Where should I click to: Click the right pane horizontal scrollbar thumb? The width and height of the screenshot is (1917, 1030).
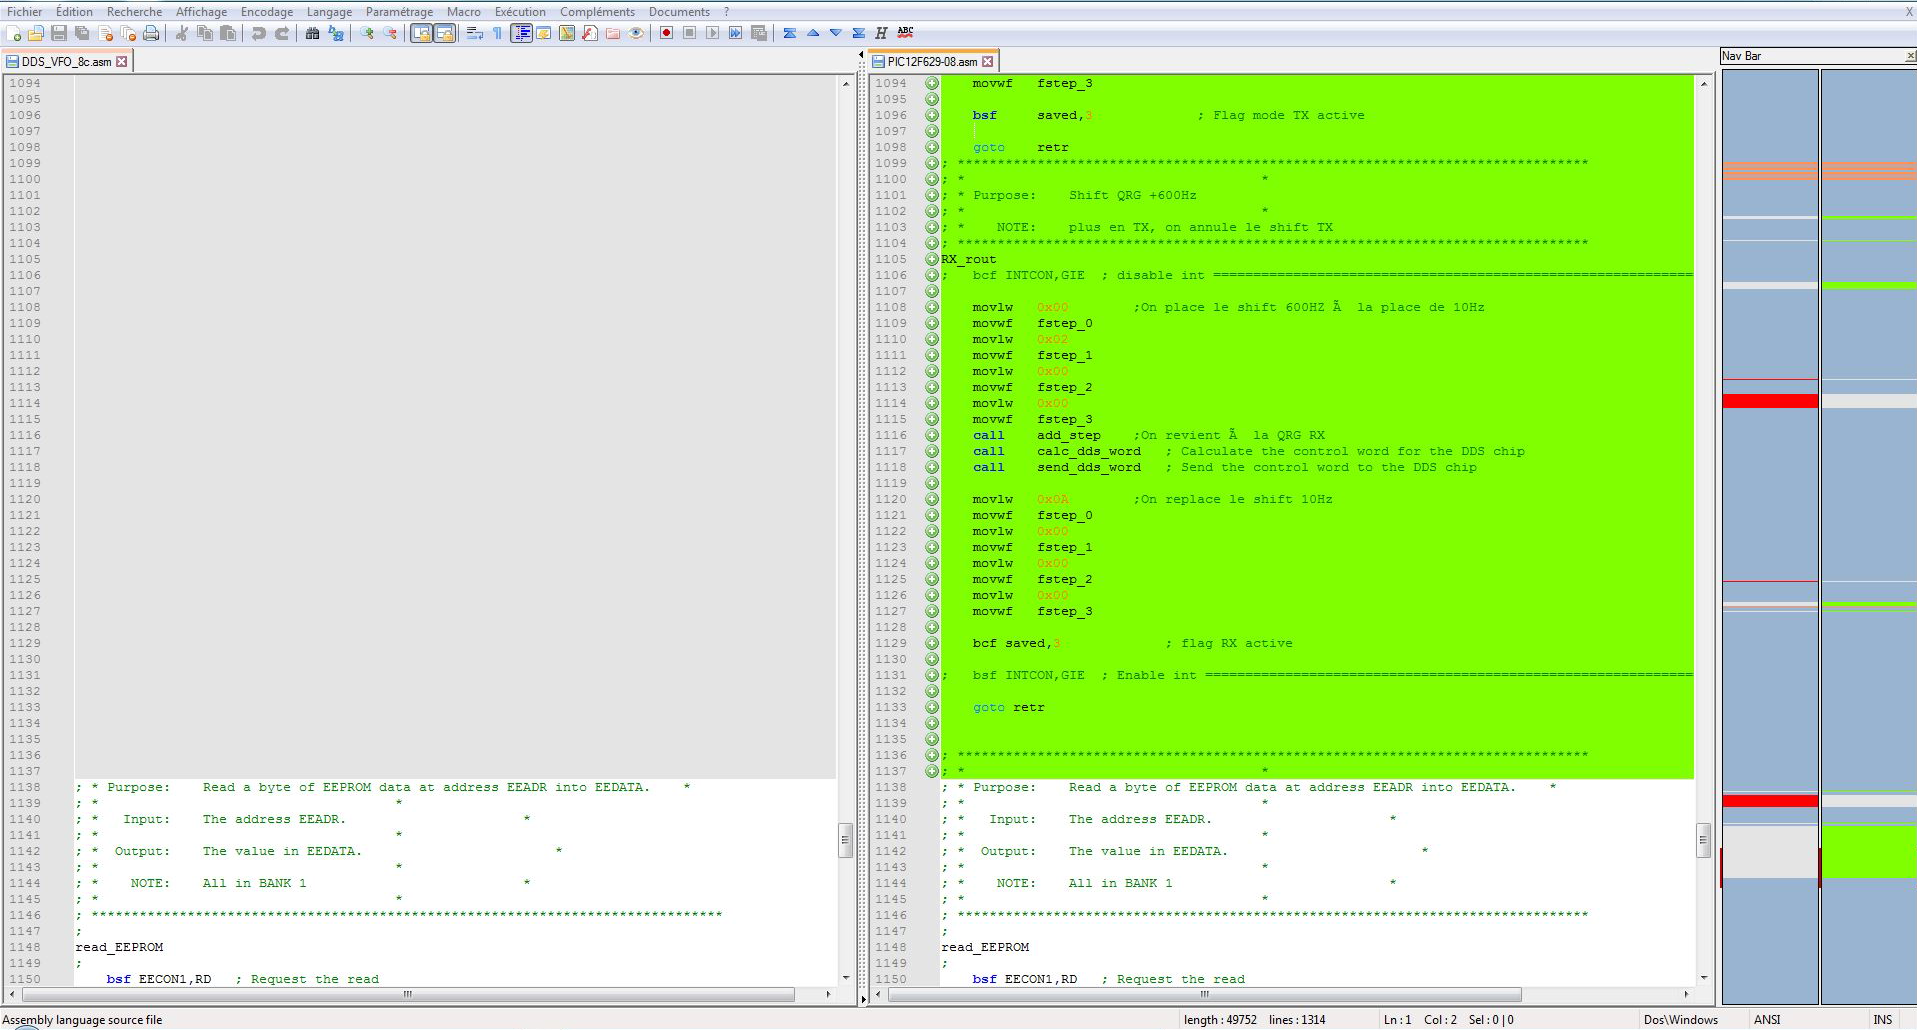1205,995
